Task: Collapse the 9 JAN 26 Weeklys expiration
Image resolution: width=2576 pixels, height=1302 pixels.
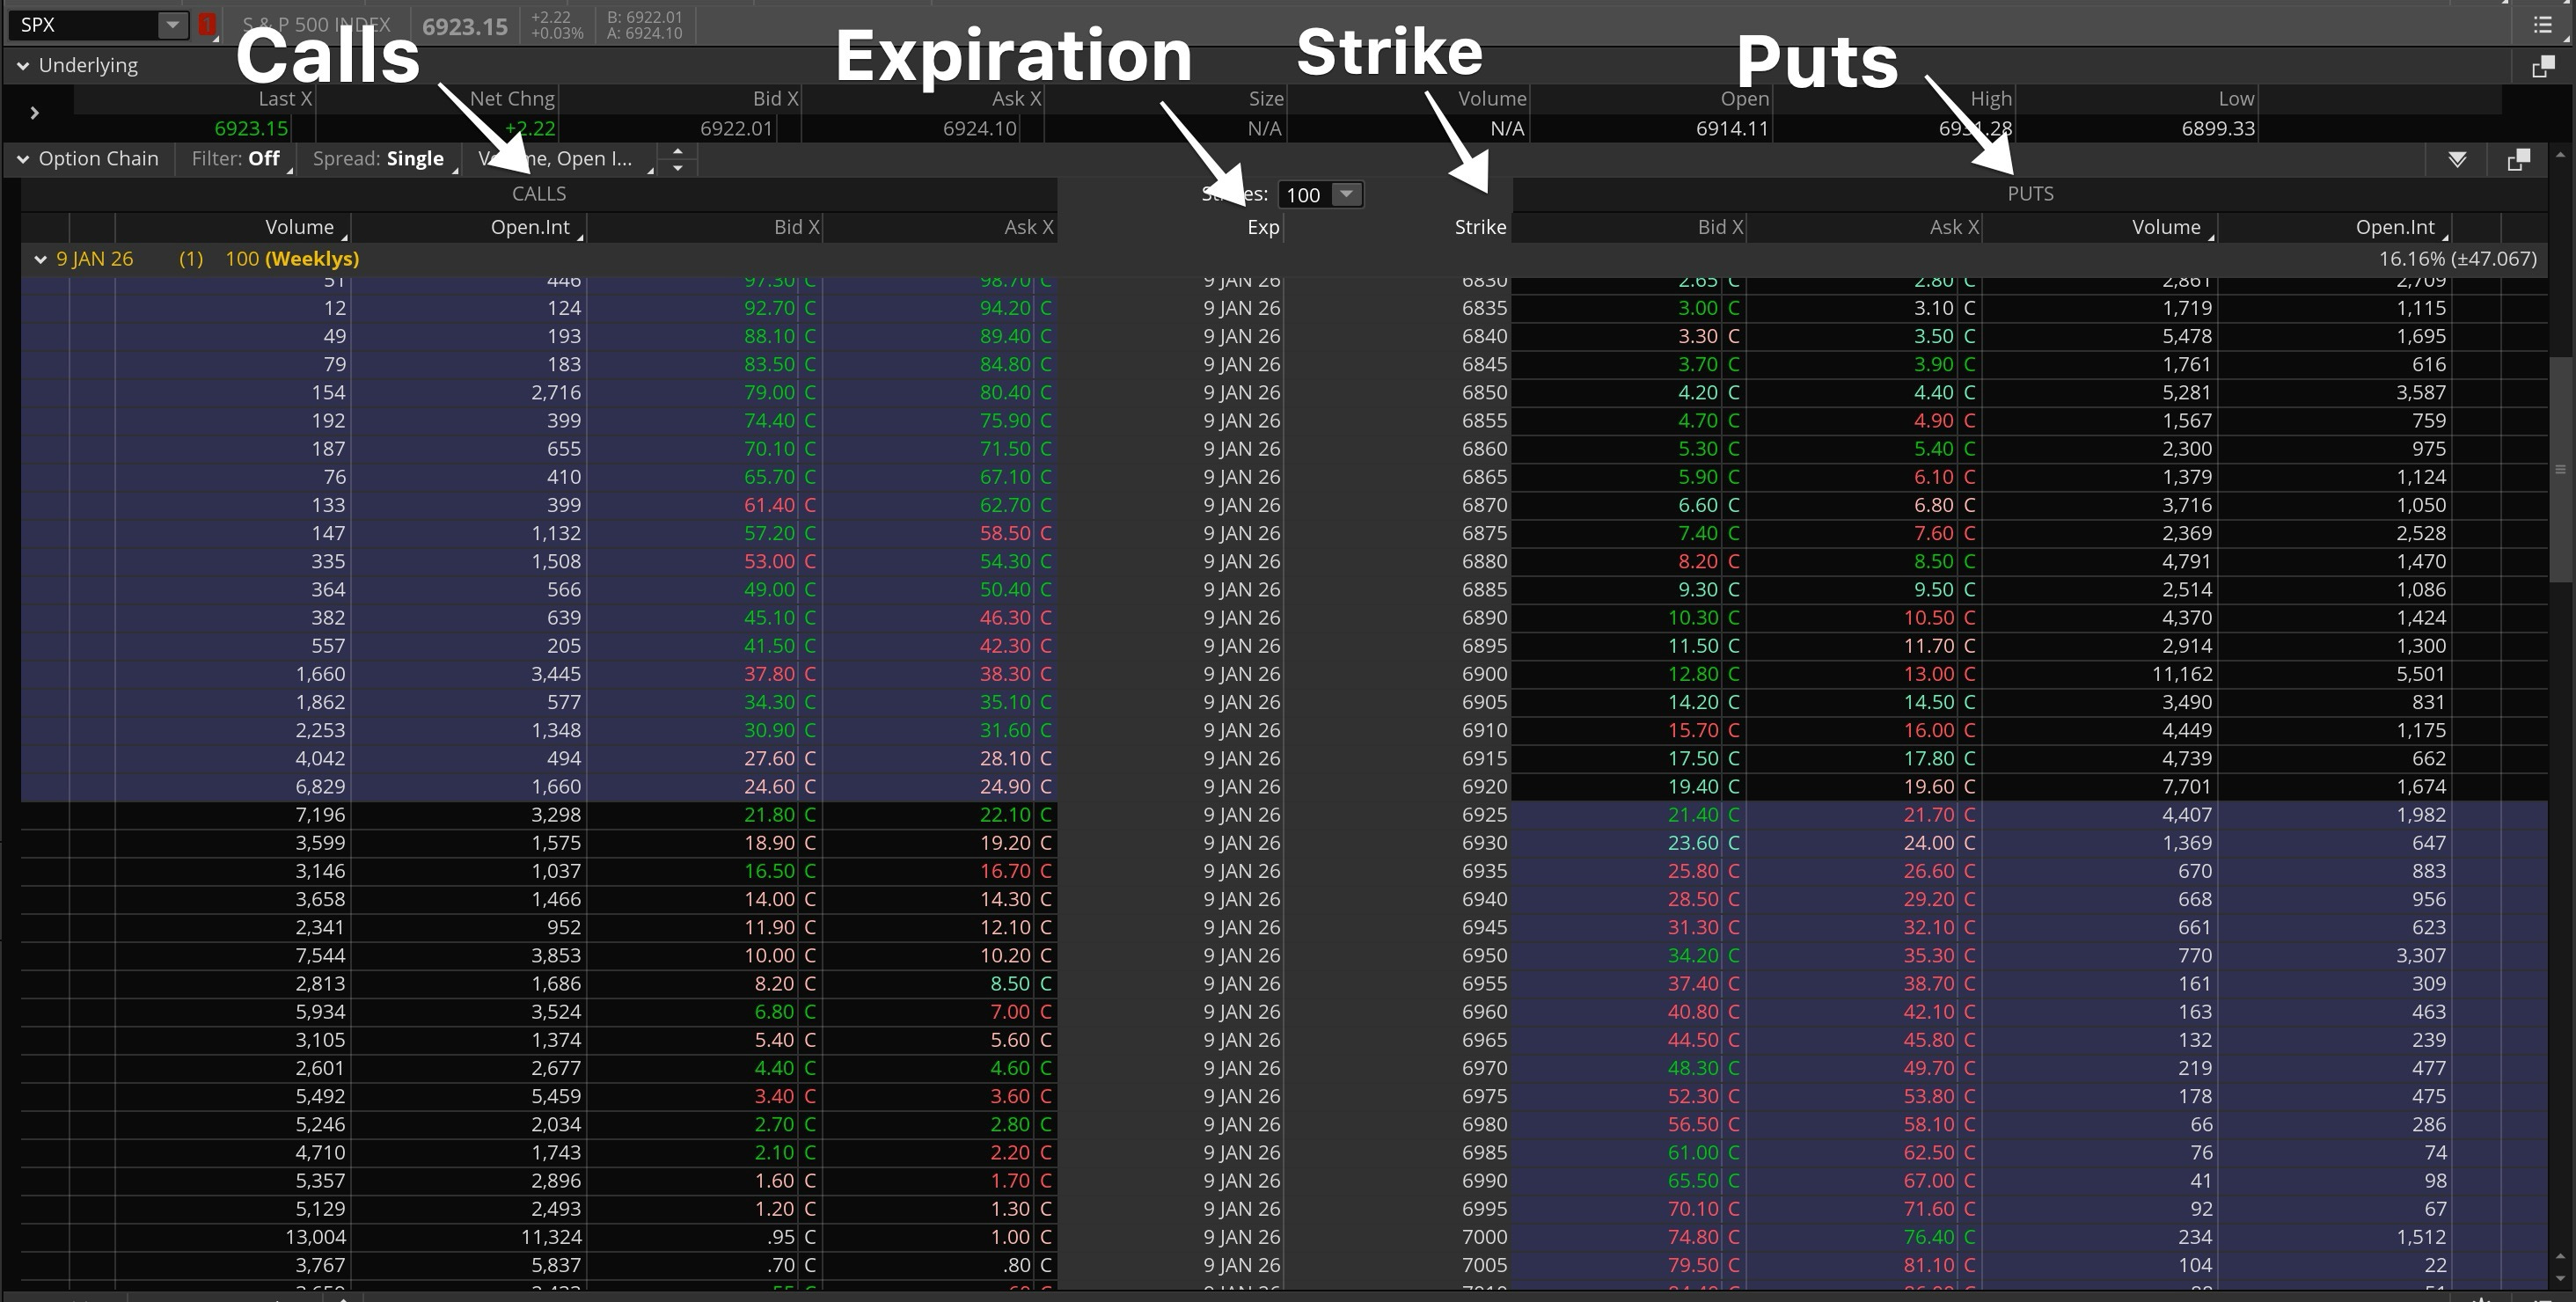Action: [40, 259]
